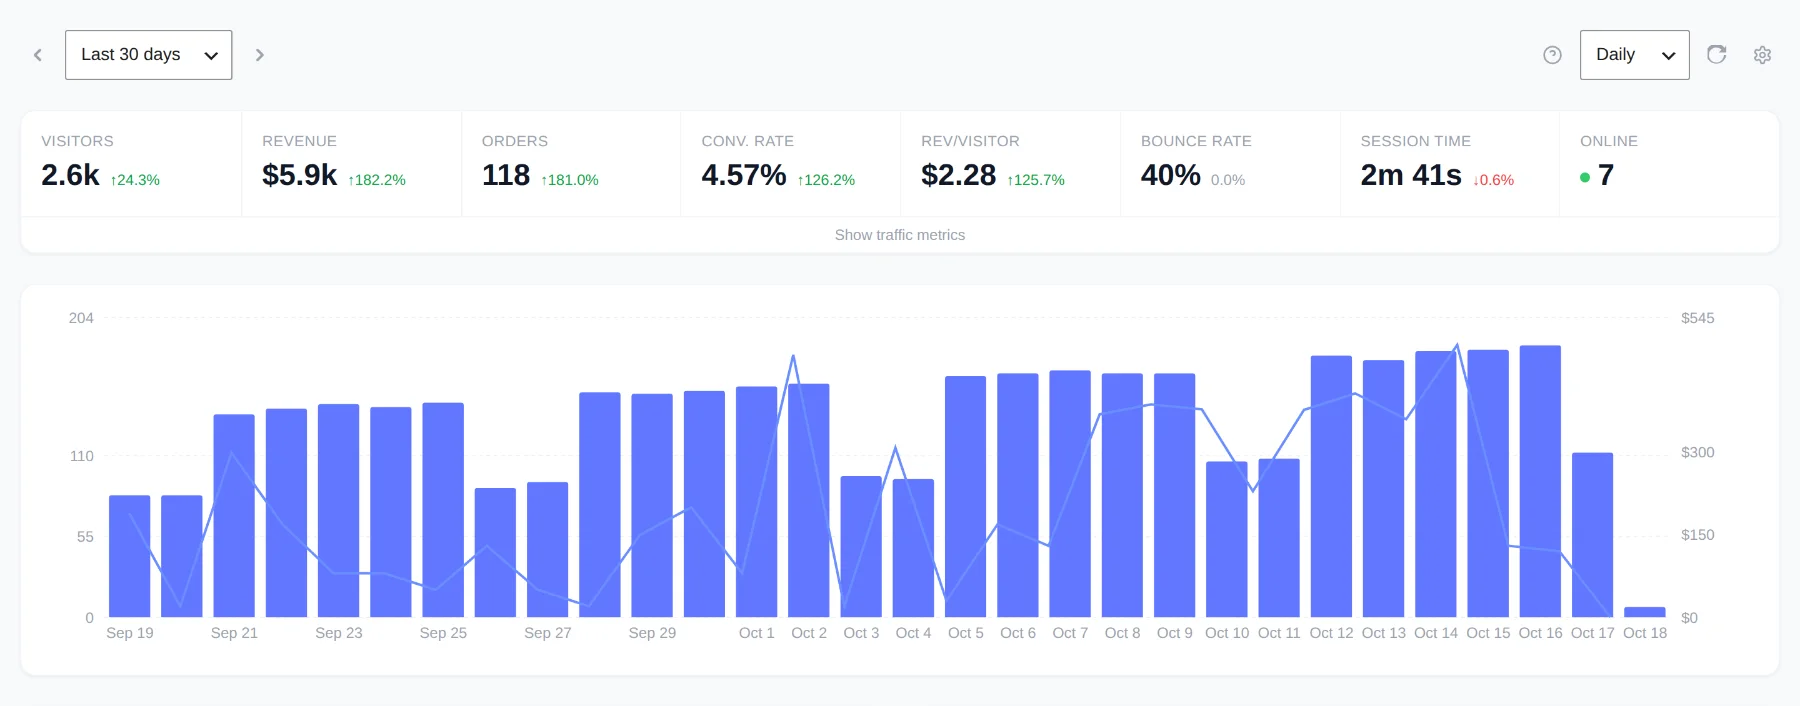Click the Oct 11 bar in chart

point(1279,538)
